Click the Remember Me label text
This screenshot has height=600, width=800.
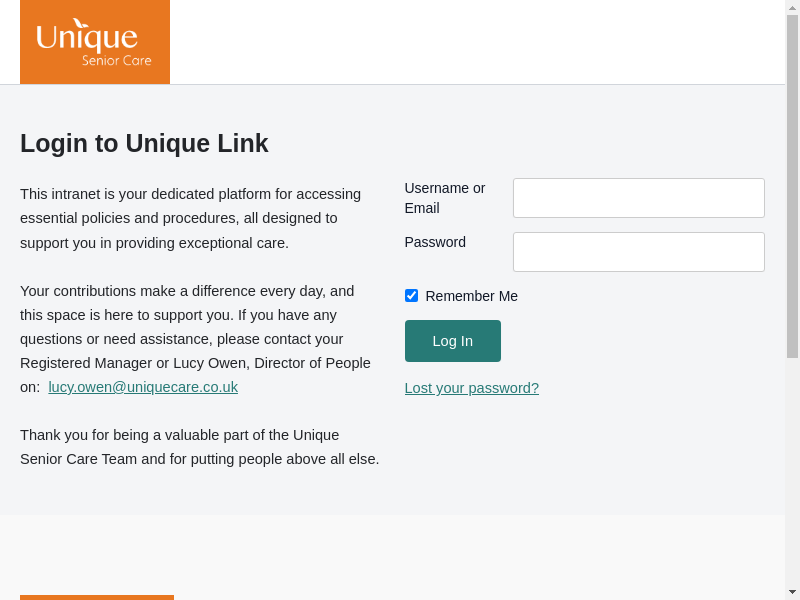pyautogui.click(x=471, y=296)
